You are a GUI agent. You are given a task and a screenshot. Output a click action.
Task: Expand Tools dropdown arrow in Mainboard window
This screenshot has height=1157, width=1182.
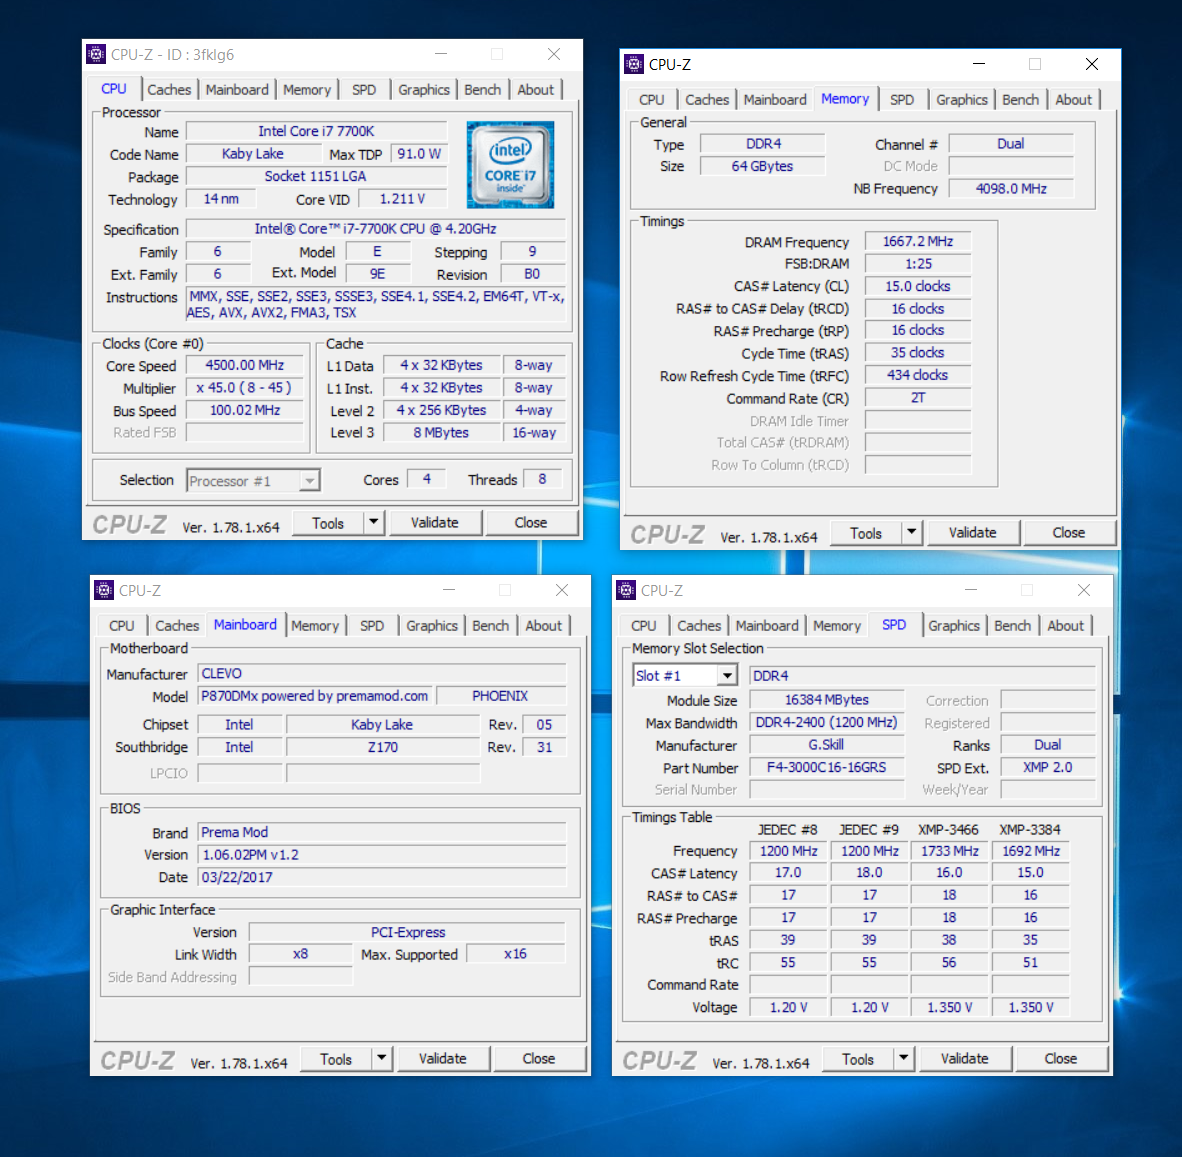(x=382, y=1058)
